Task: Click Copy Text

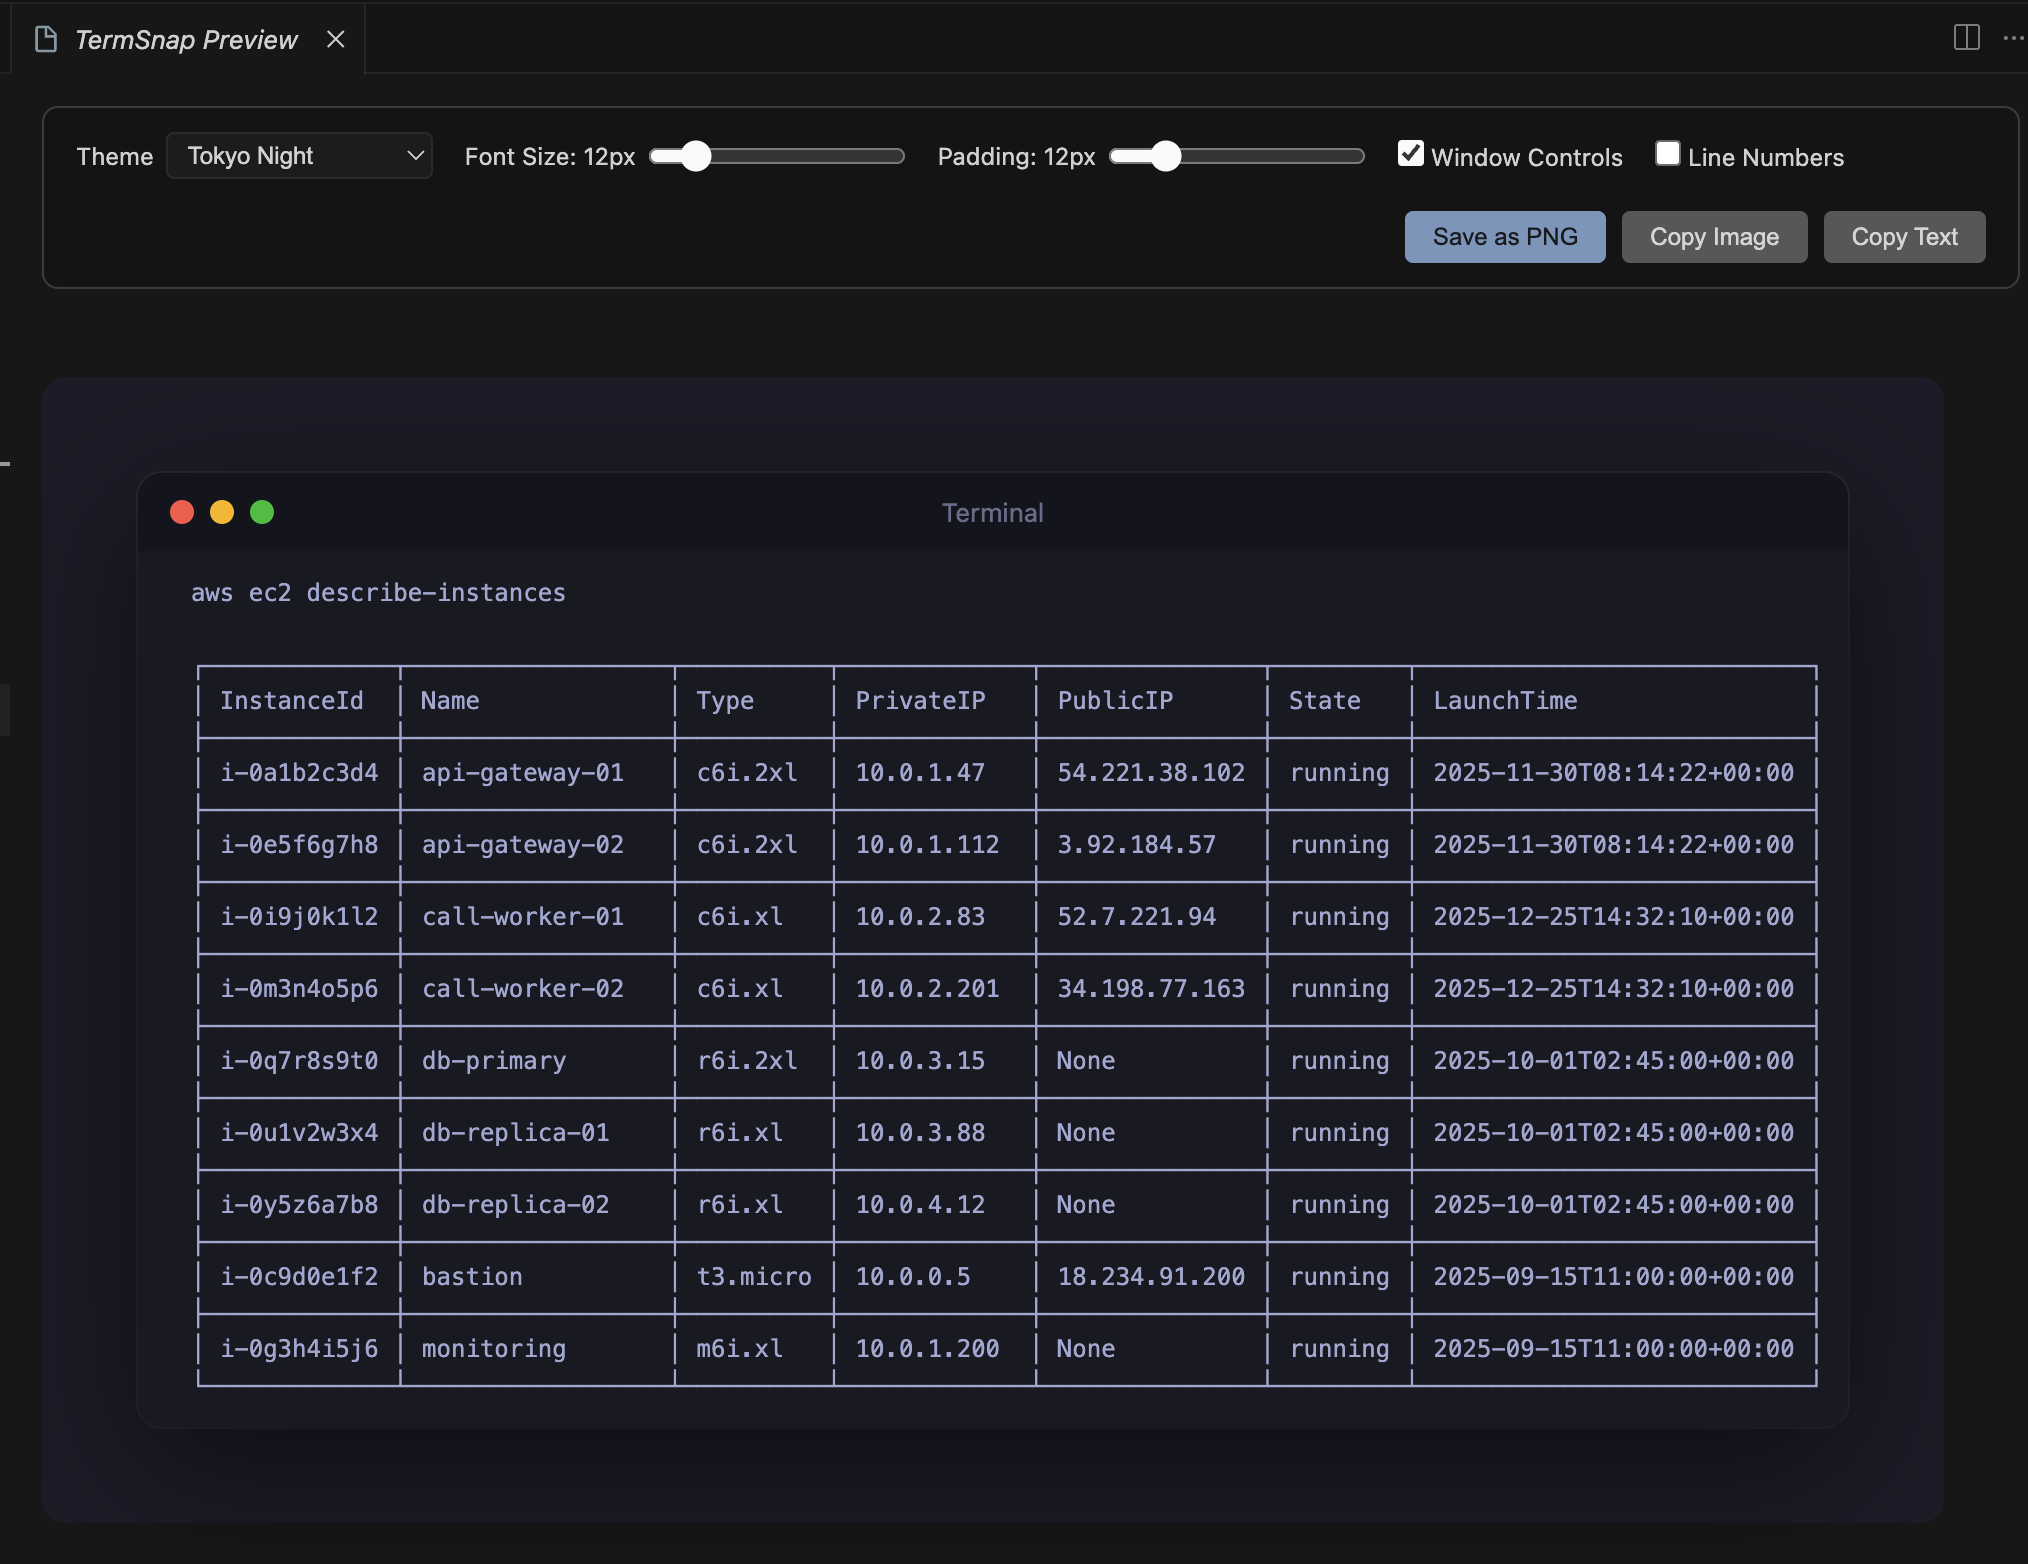Action: click(x=1904, y=237)
